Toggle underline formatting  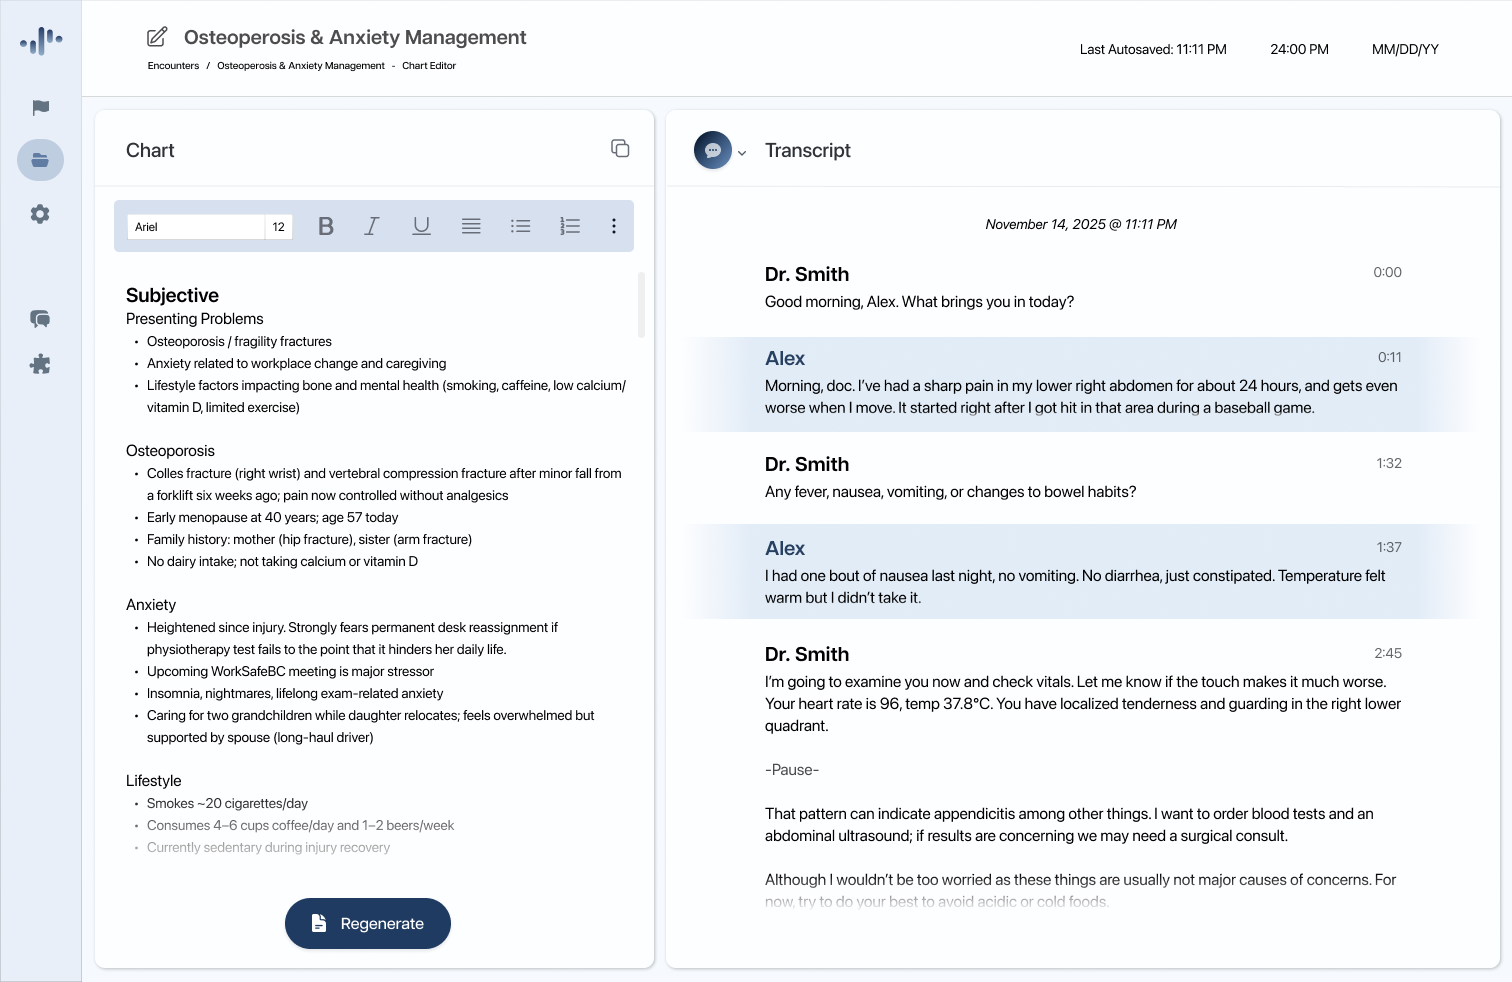tap(421, 226)
